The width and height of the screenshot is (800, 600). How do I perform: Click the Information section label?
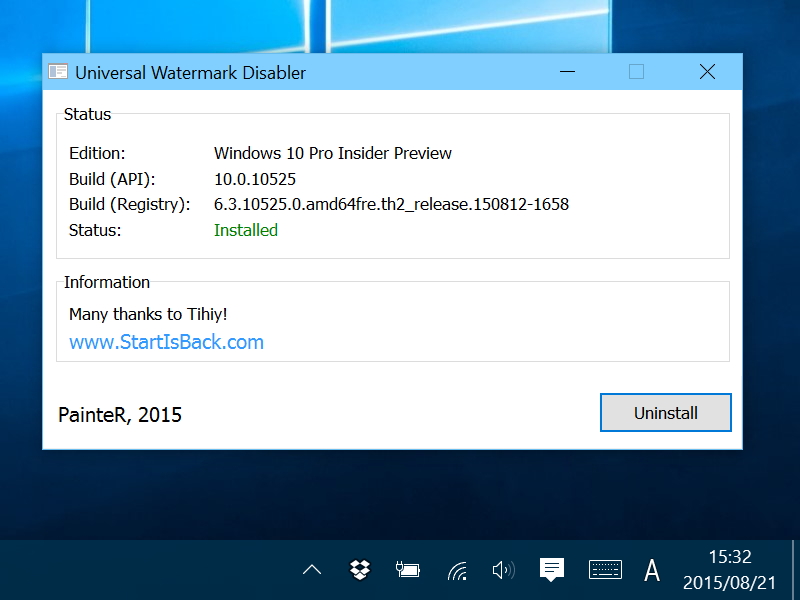tap(107, 282)
